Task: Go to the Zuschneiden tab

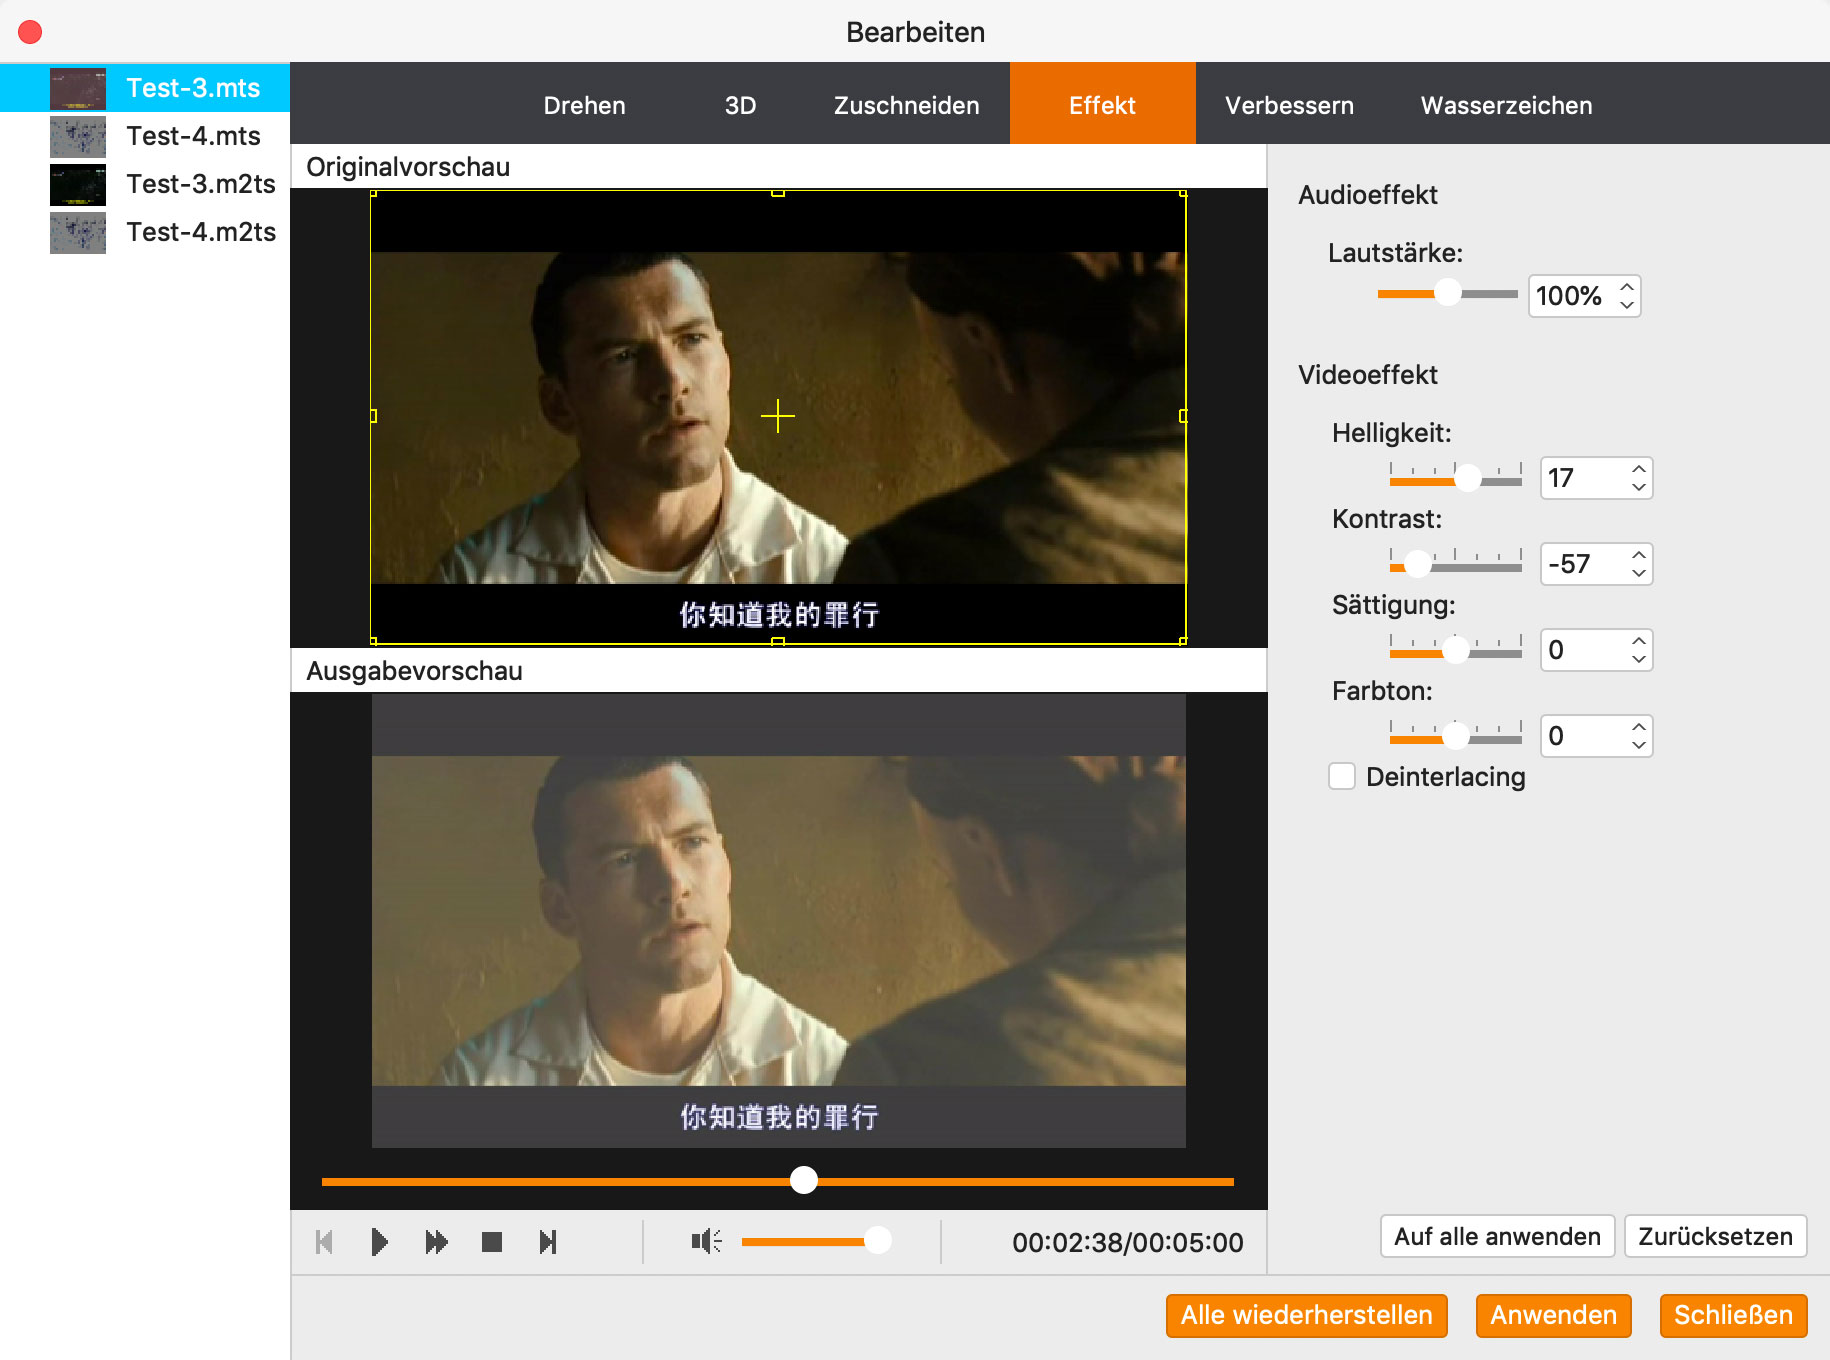Action: [x=906, y=105]
